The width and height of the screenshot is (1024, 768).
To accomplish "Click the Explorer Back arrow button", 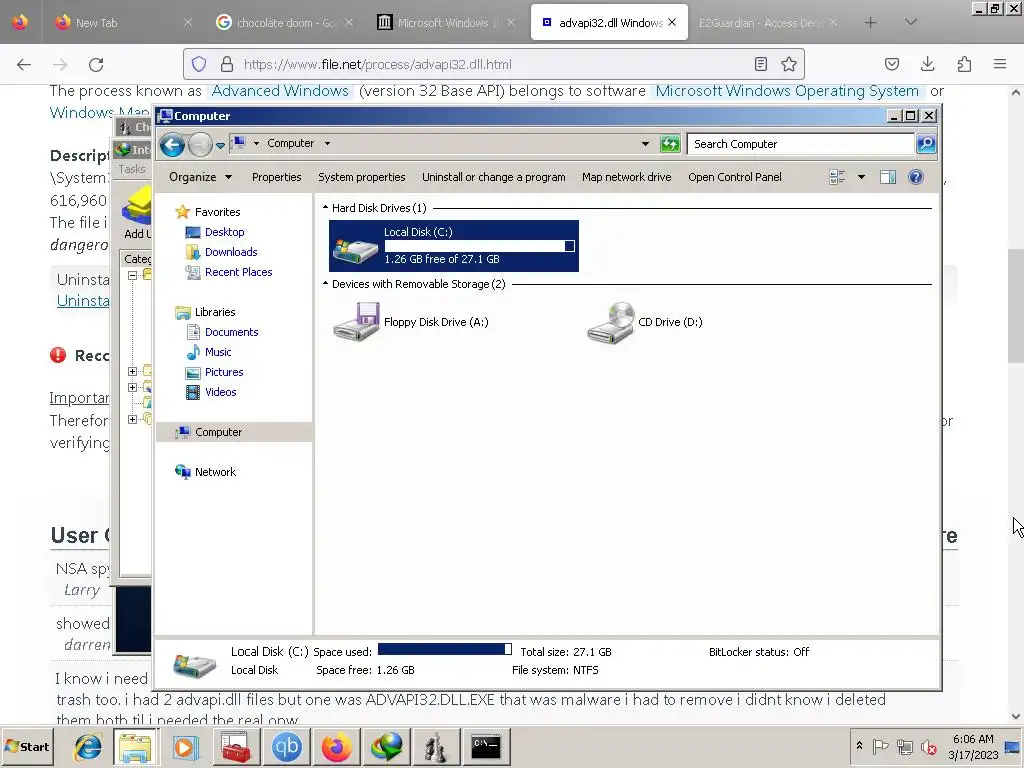I will coord(172,144).
